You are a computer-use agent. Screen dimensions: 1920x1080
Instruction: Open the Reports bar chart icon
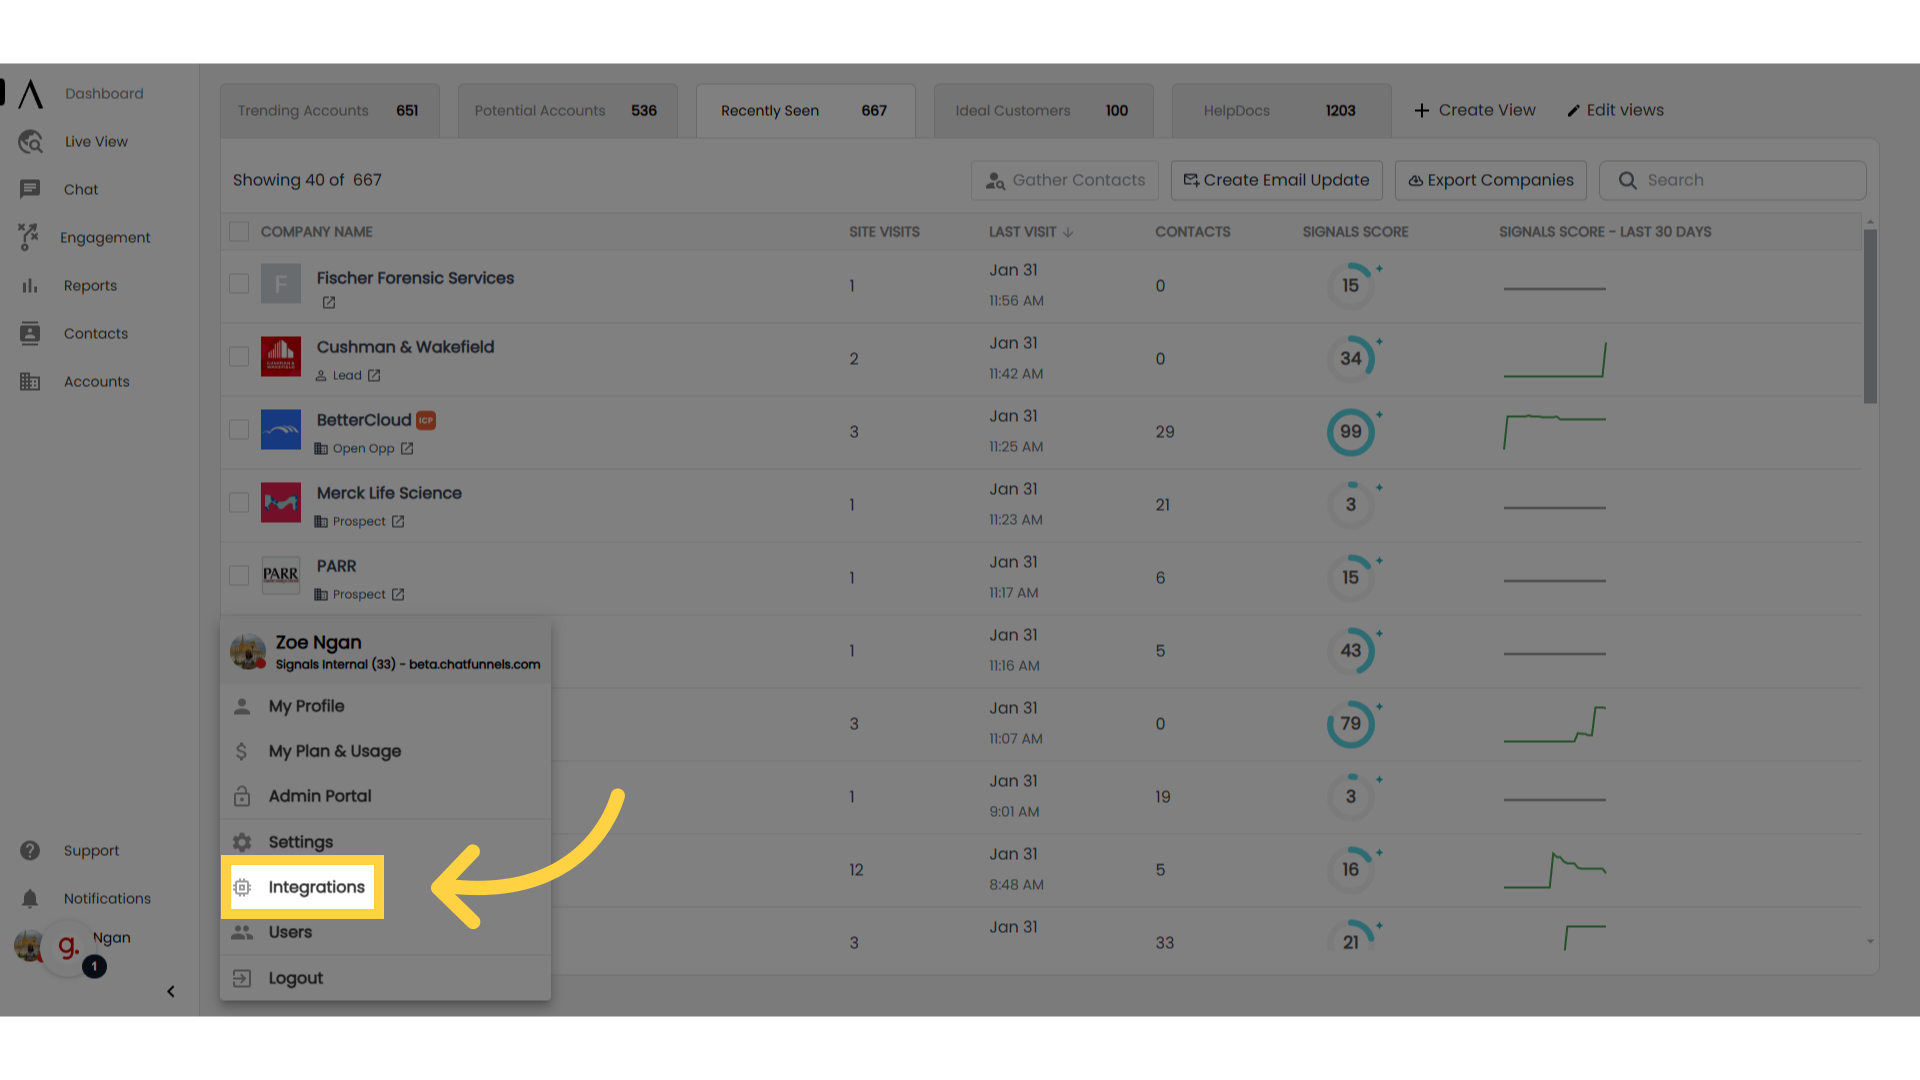click(30, 285)
